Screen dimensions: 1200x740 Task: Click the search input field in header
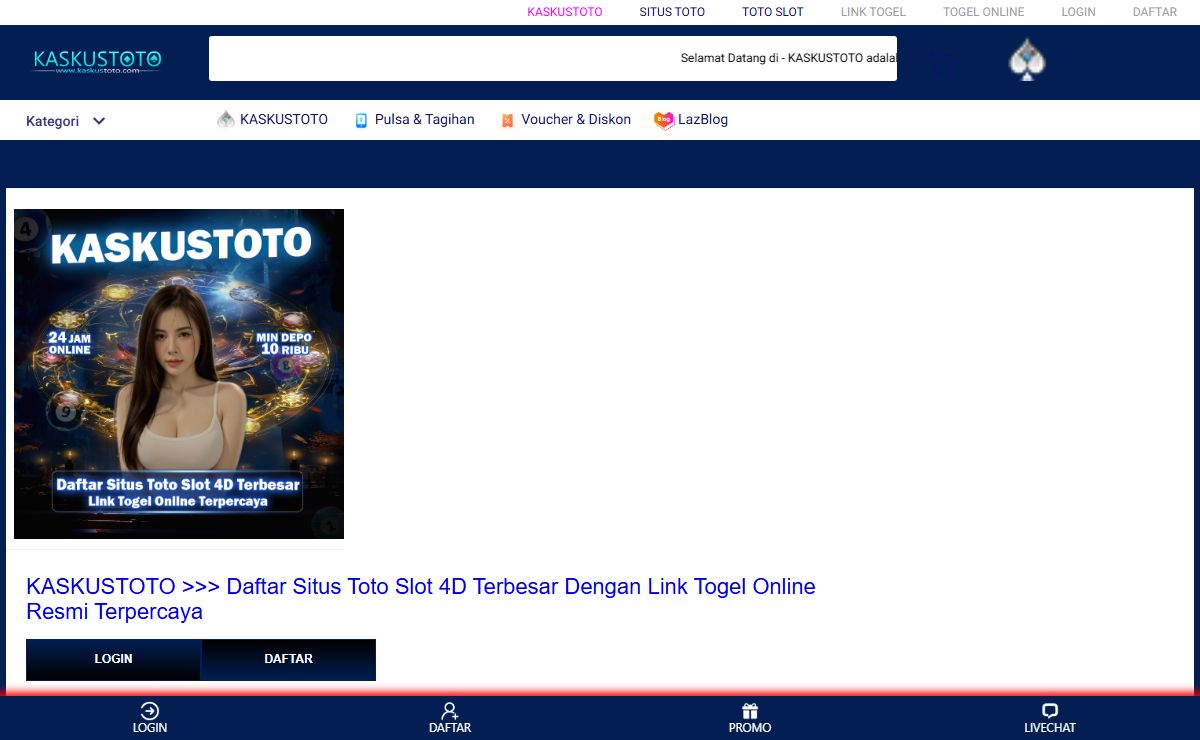(x=553, y=58)
